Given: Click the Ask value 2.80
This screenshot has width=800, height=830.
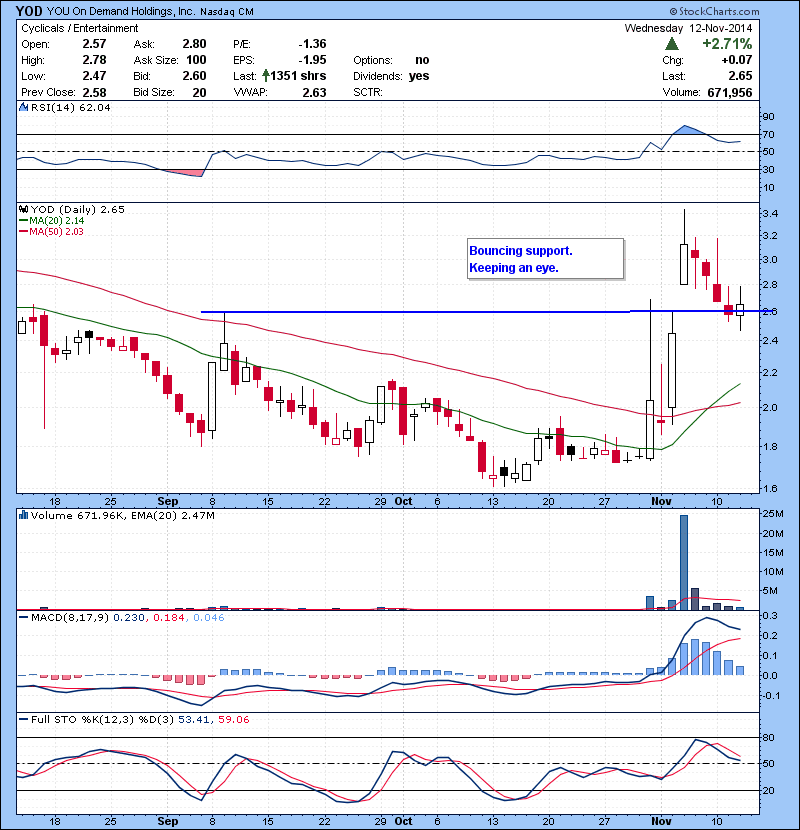Looking at the screenshot, I should coord(194,44).
